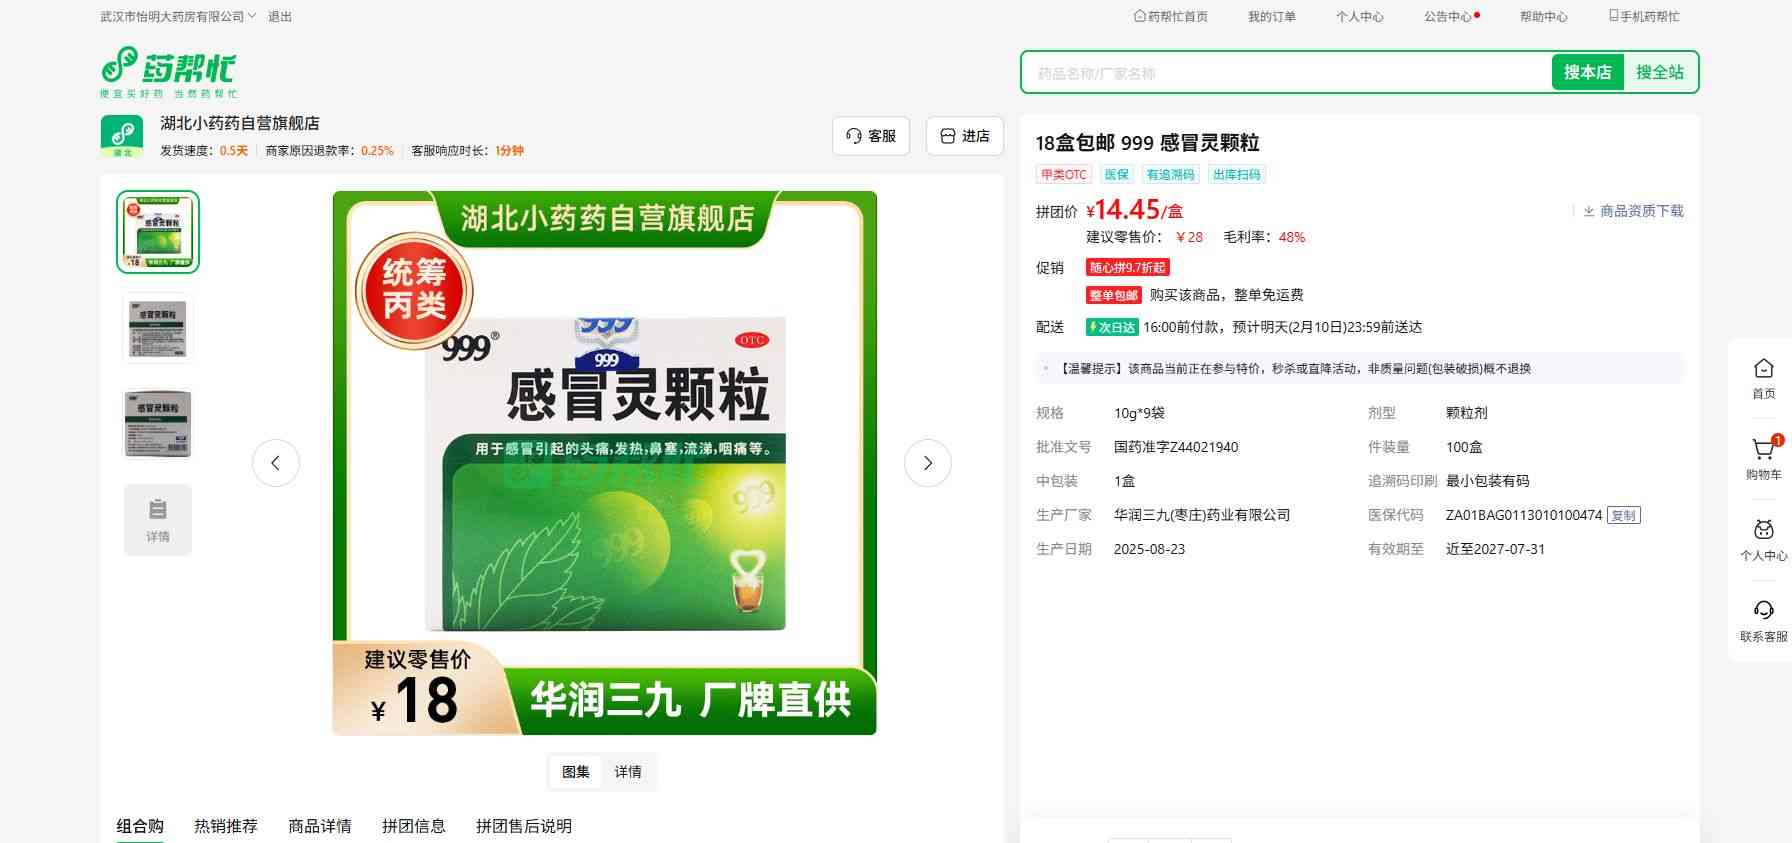The height and width of the screenshot is (843, 1792).
Task: Click the 湖北小药药 store avatar icon
Action: pyautogui.click(x=122, y=135)
